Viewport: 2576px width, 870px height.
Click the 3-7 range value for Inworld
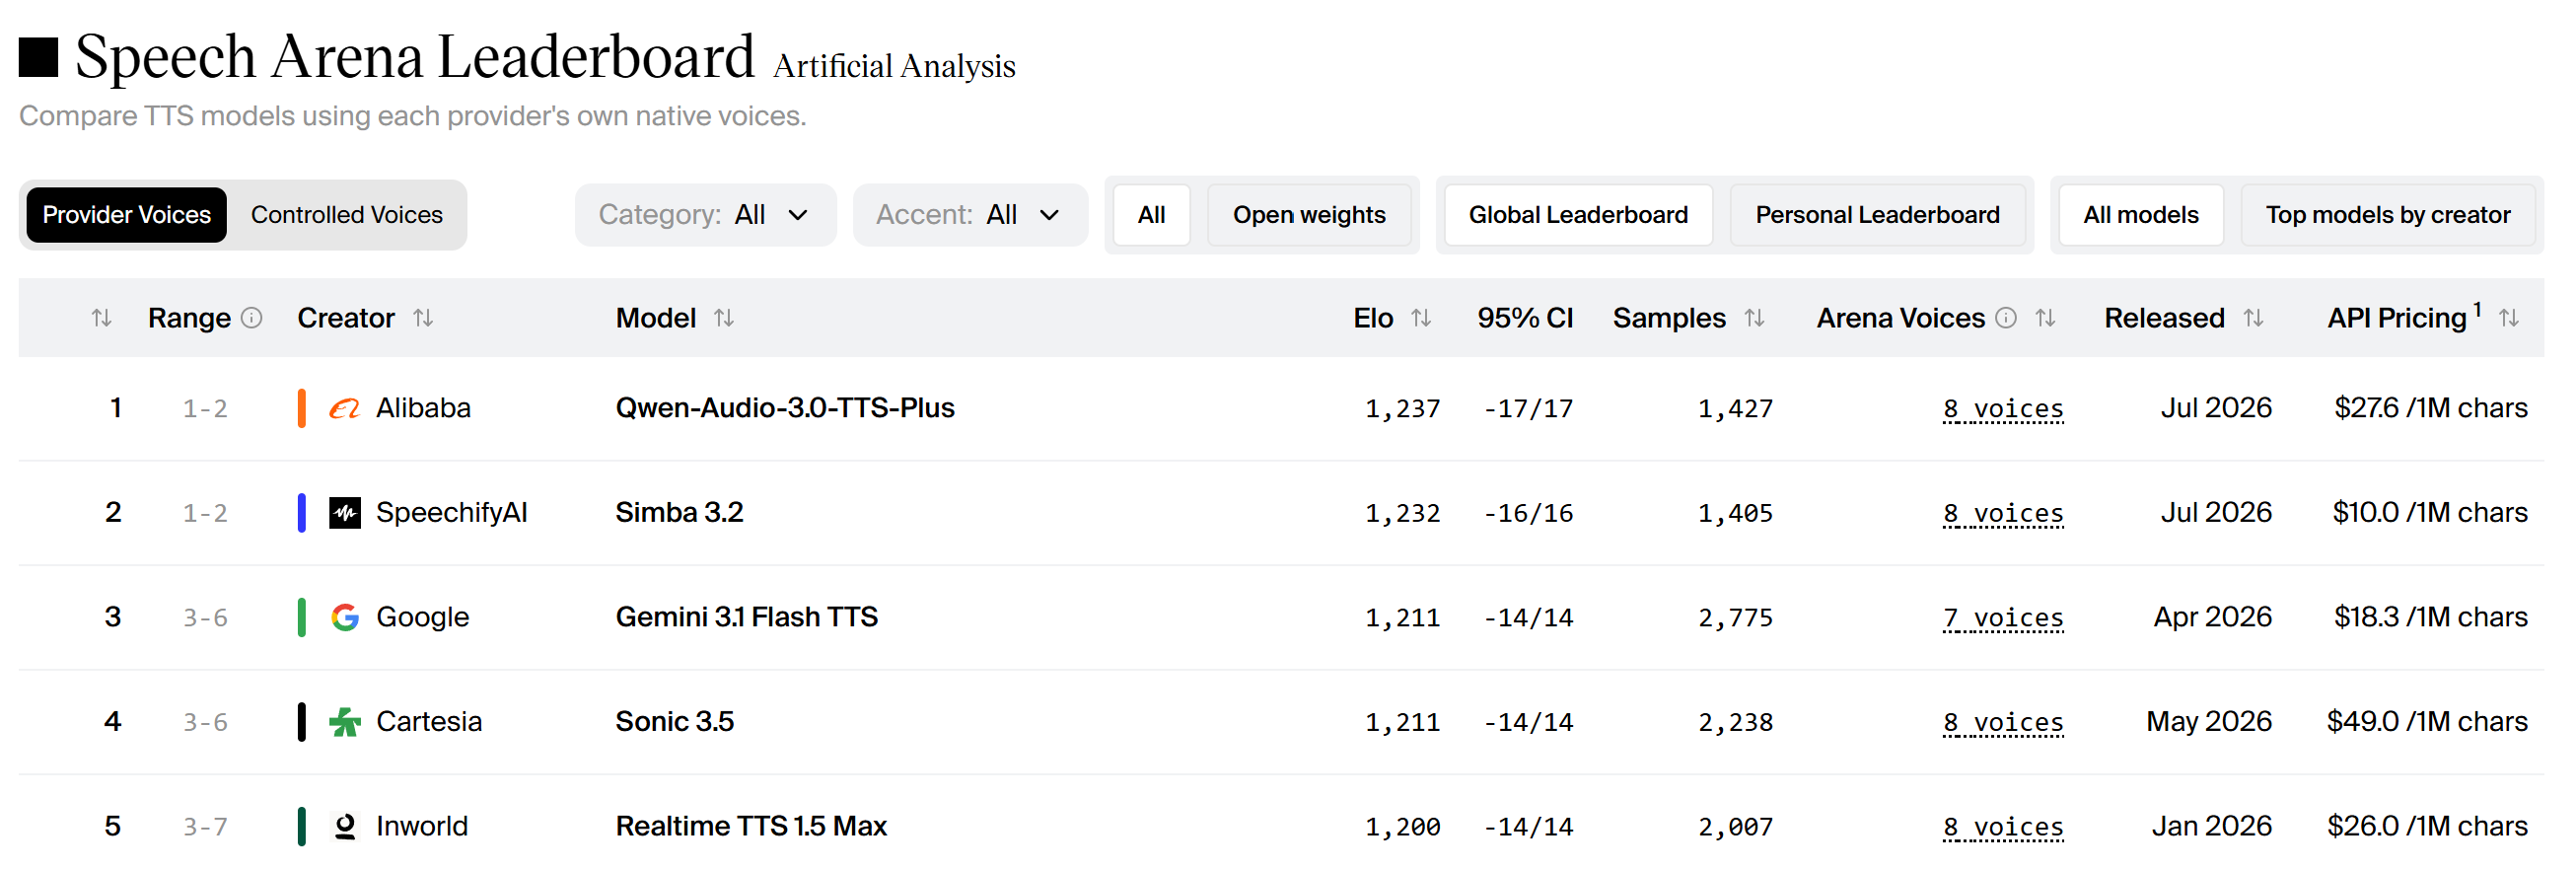pyautogui.click(x=205, y=827)
